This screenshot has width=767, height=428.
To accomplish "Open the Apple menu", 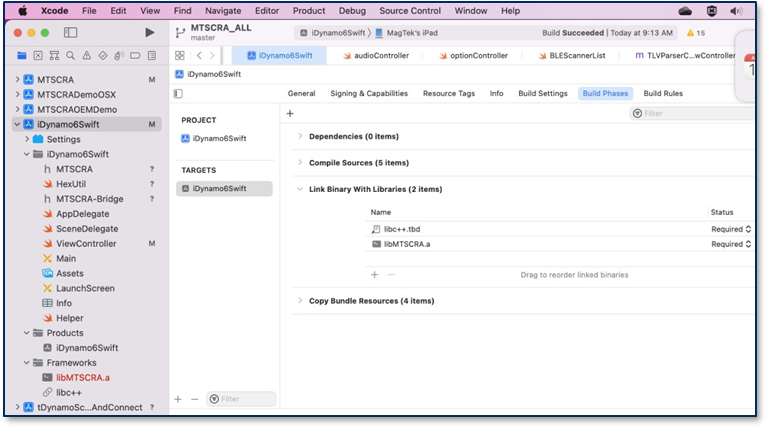I will (x=23, y=11).
